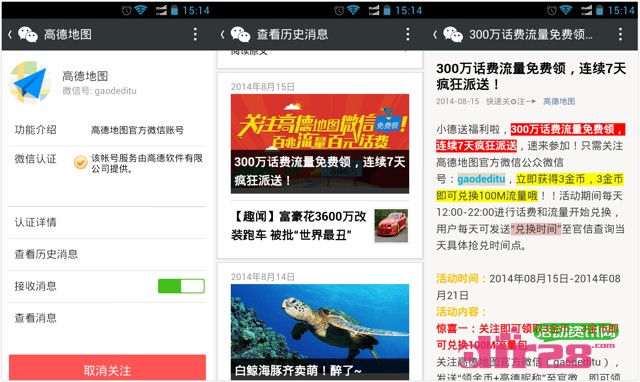Open overflow menu in 查看历史消息 header
This screenshot has width=640, height=382.
point(408,34)
